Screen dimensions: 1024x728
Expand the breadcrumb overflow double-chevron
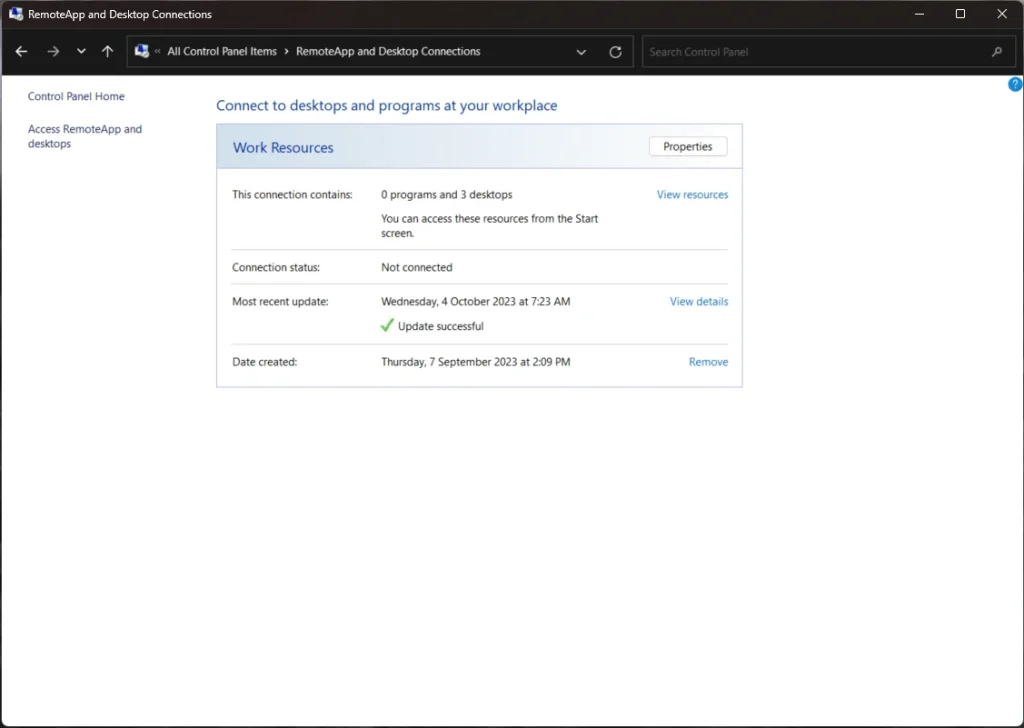(157, 52)
